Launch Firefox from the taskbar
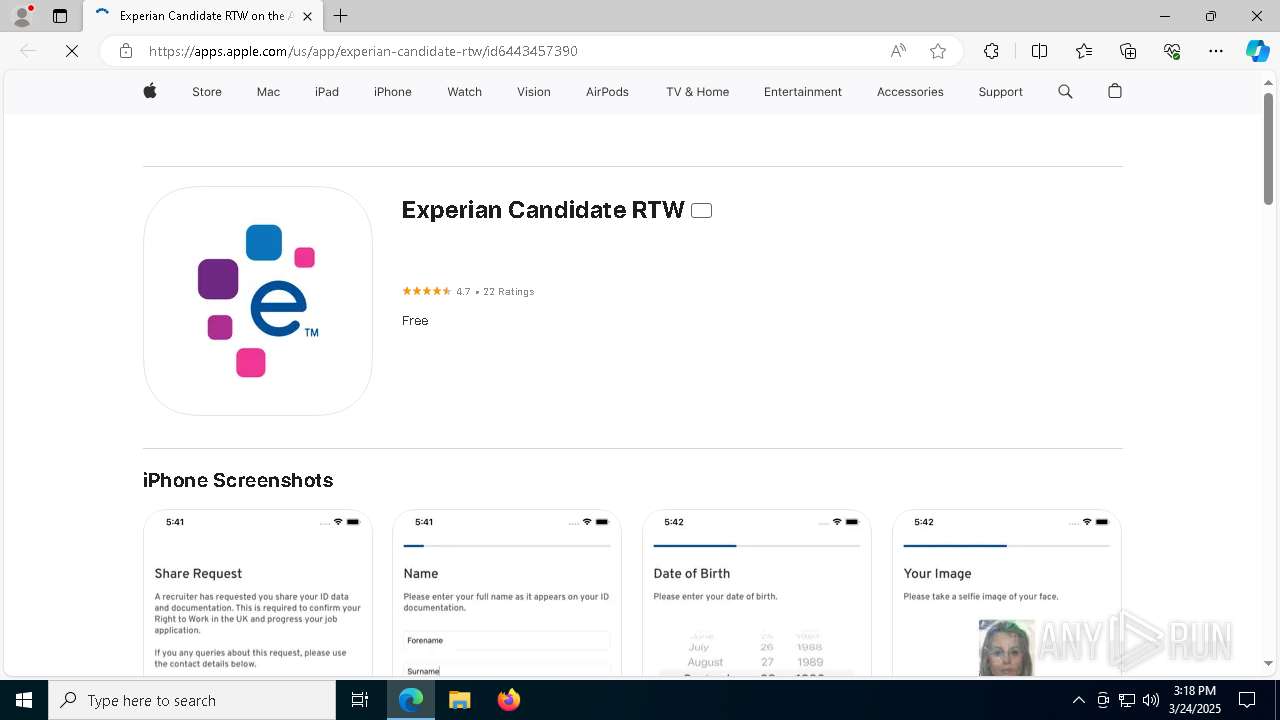The width and height of the screenshot is (1280, 720). pos(509,700)
